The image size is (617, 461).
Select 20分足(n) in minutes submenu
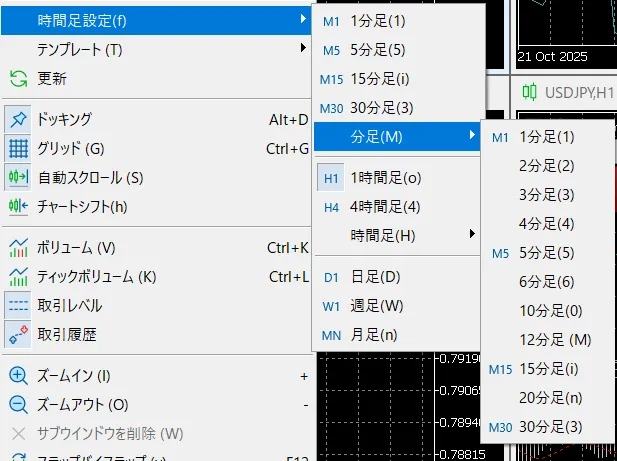[550, 398]
